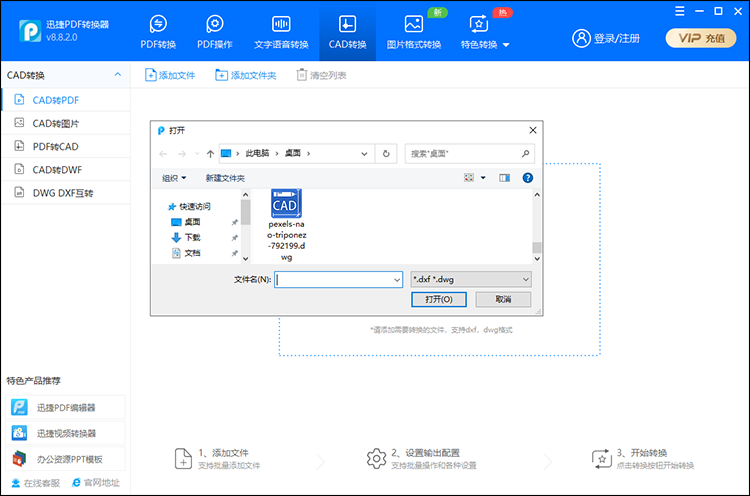Select 下载 in the navigation tree

[192, 237]
